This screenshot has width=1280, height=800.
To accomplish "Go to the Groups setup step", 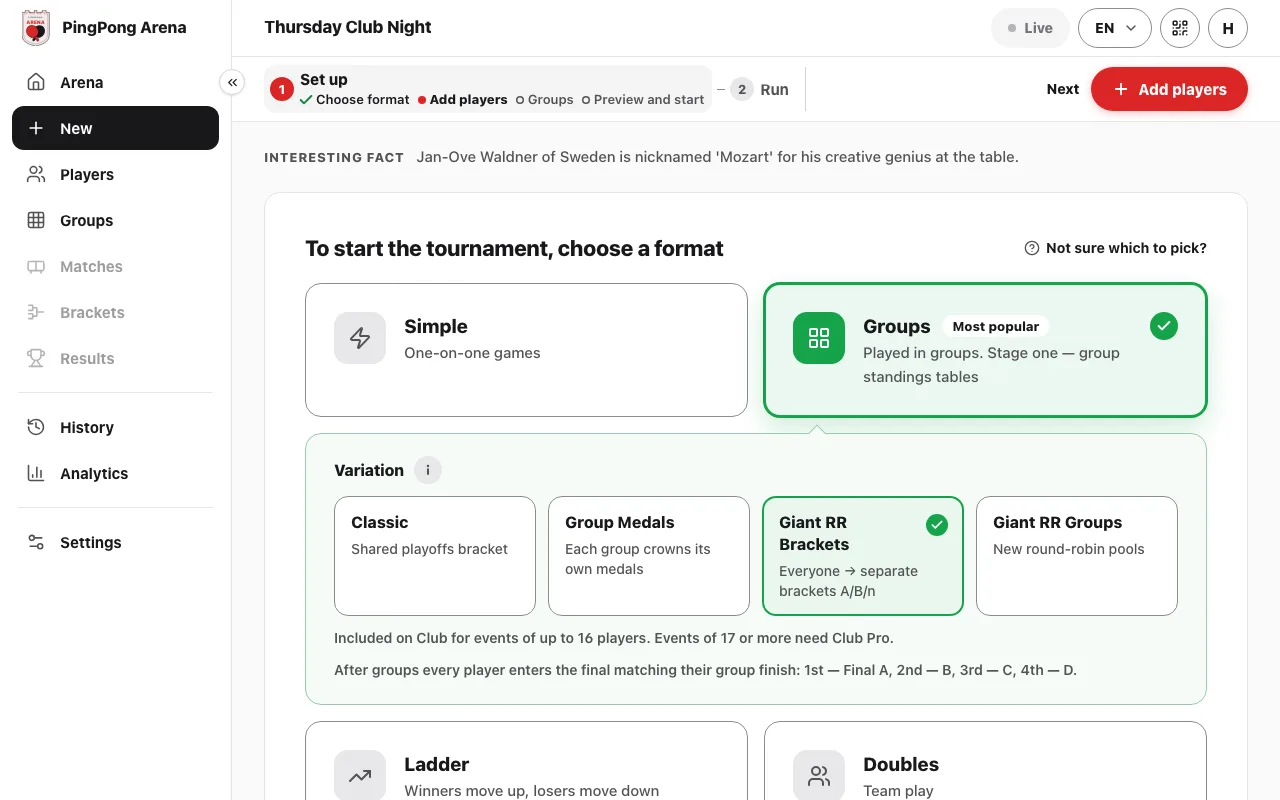I will tap(545, 100).
